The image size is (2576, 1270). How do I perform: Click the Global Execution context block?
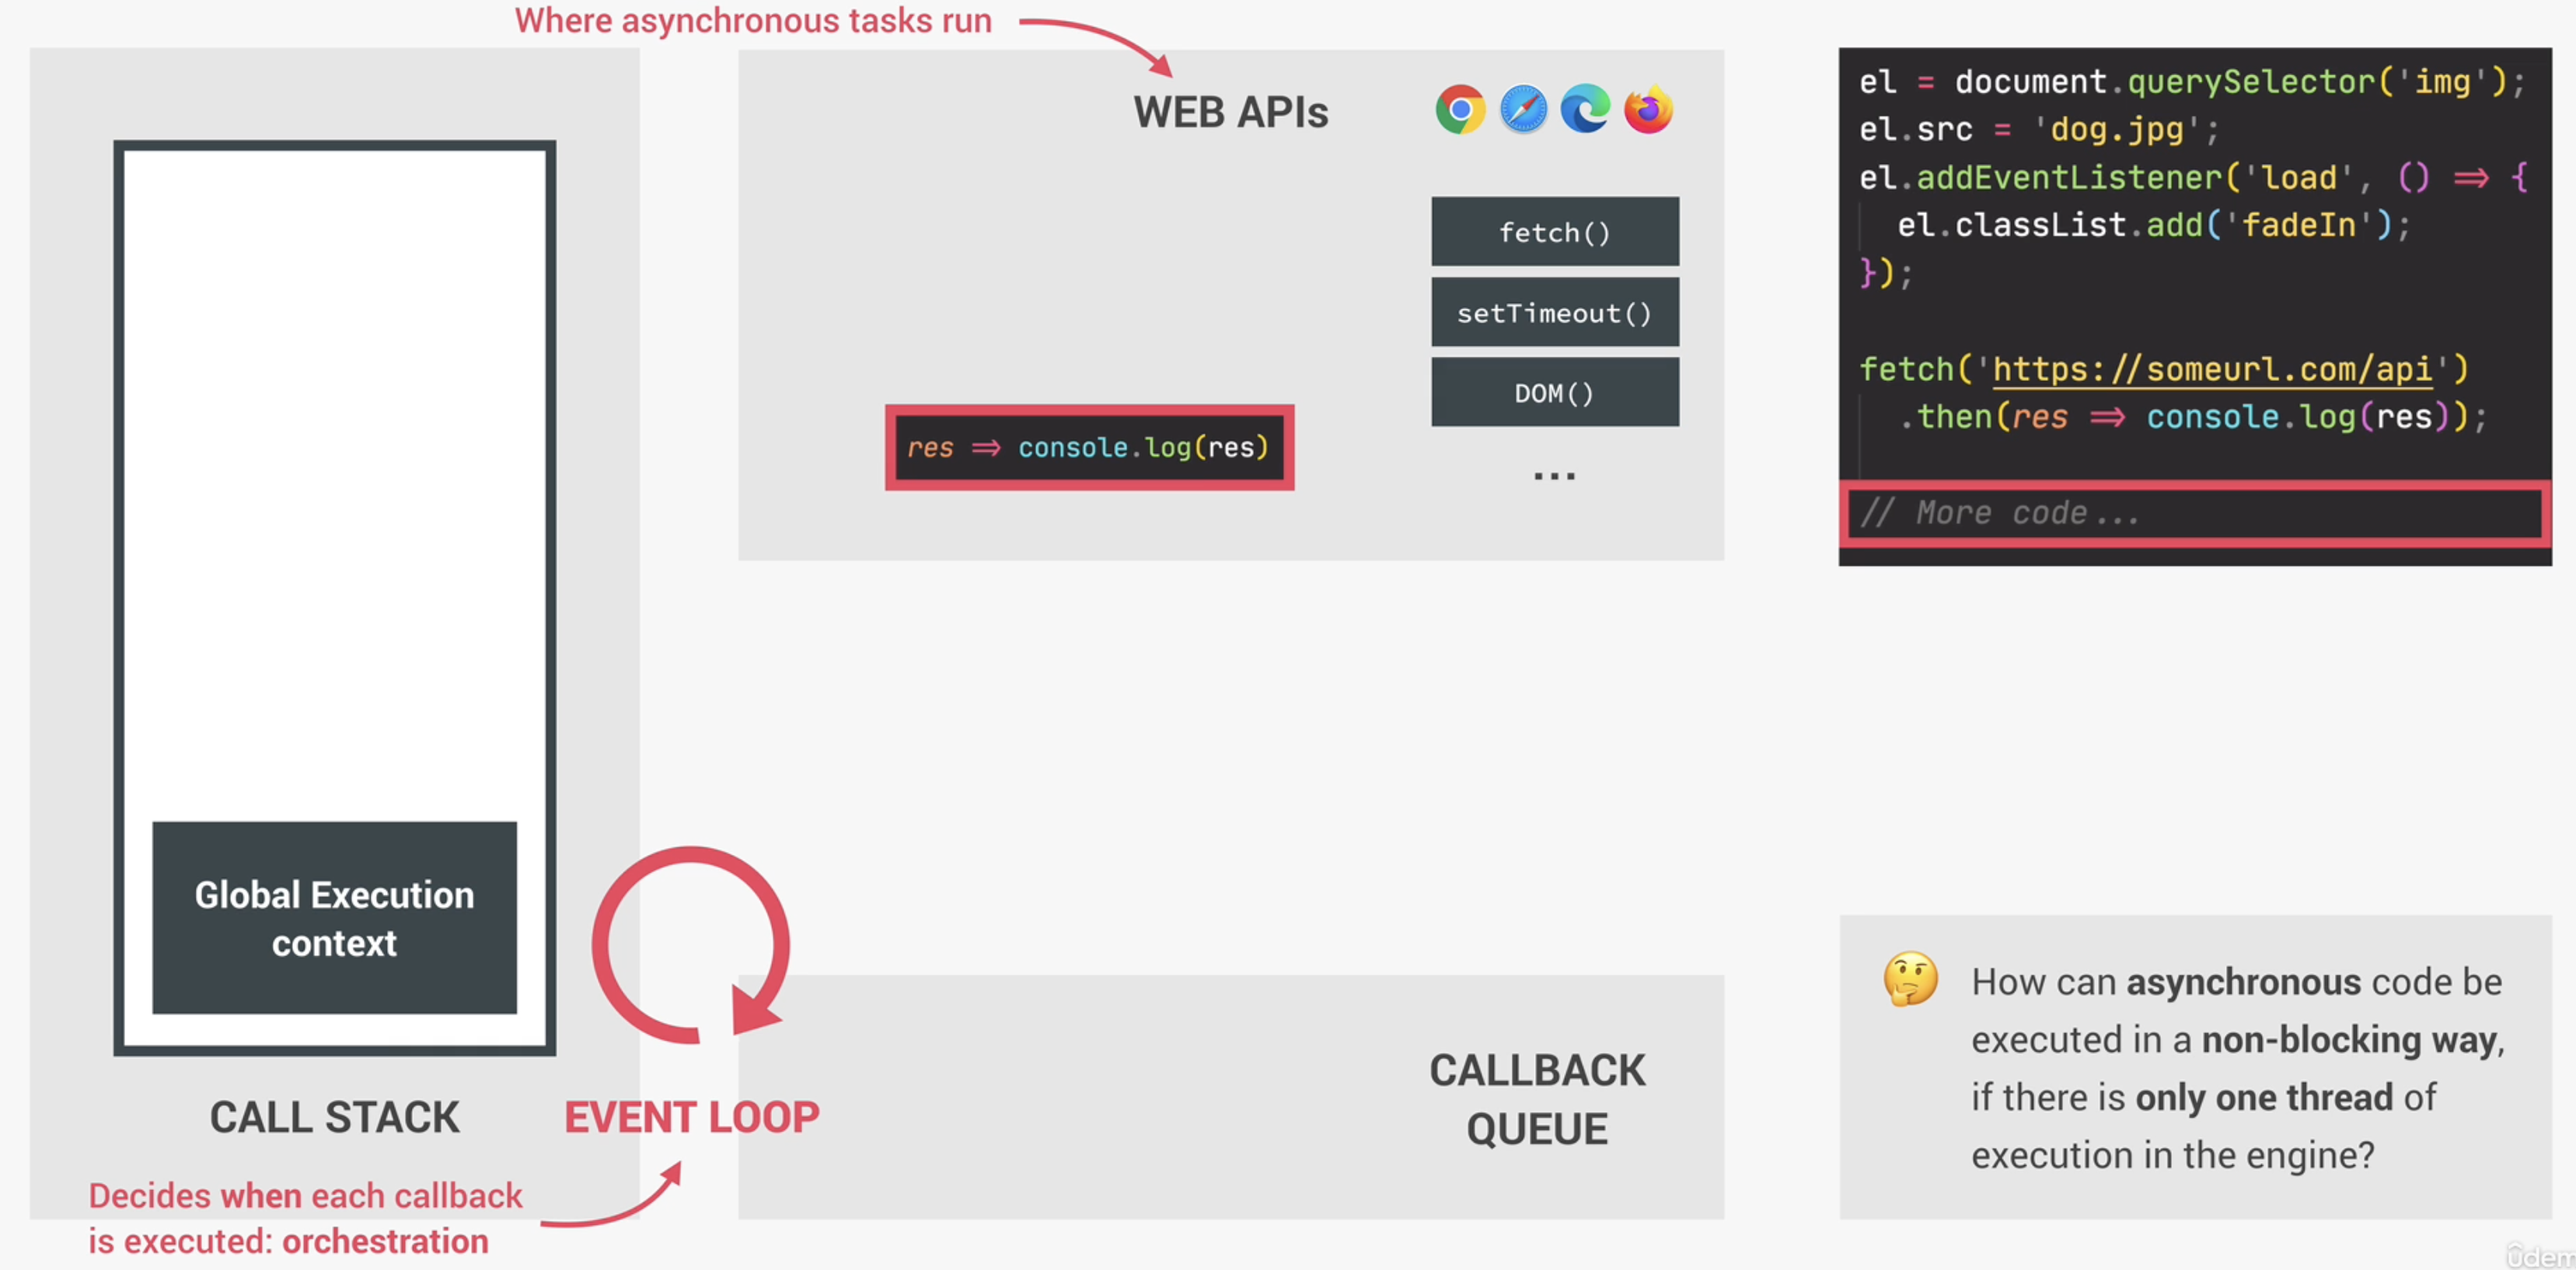click(334, 918)
